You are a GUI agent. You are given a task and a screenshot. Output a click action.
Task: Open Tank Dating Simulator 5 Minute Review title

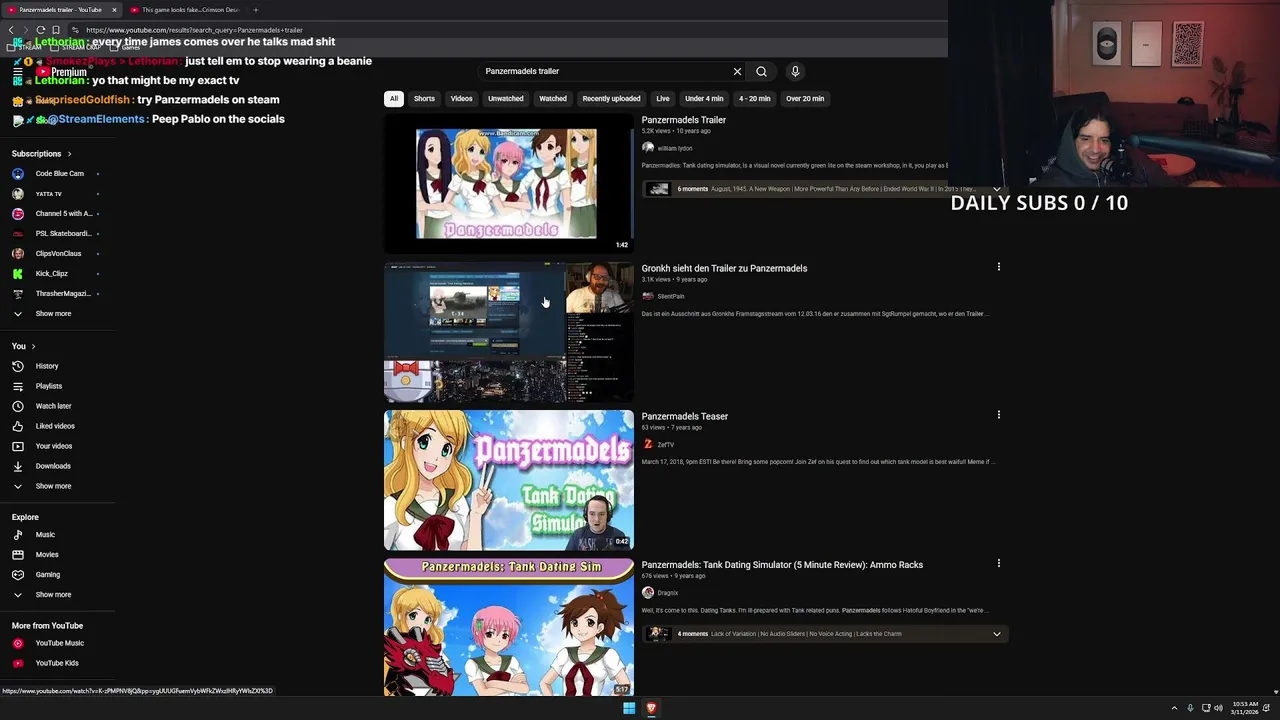(782, 565)
